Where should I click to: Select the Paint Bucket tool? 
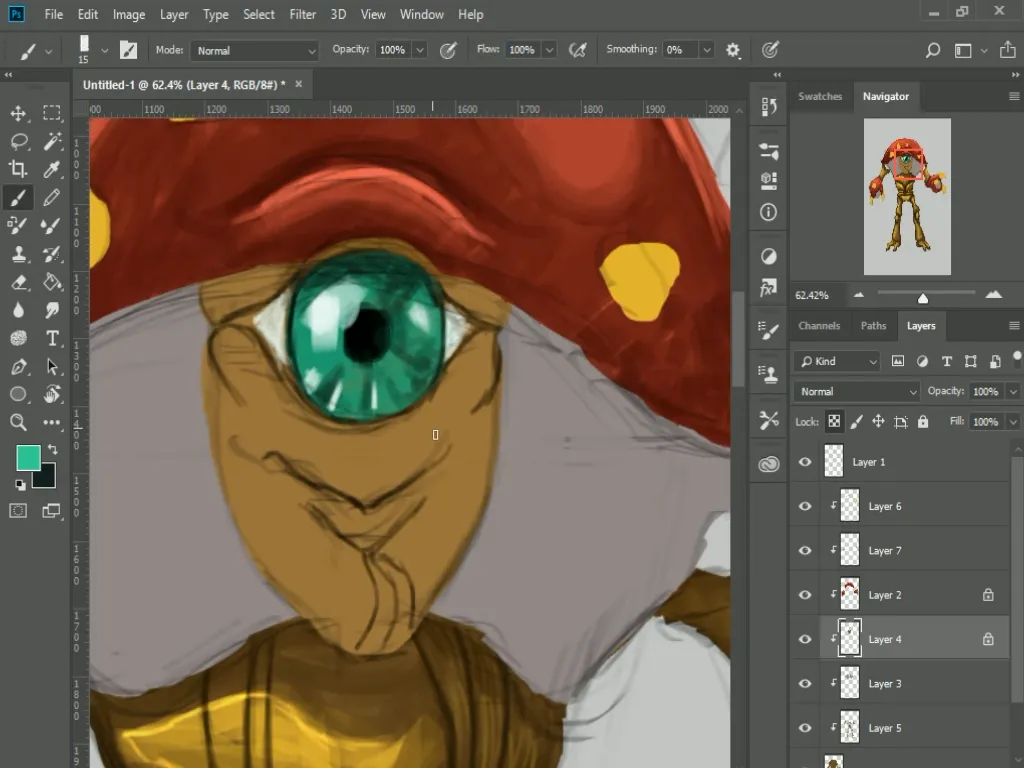pos(52,282)
